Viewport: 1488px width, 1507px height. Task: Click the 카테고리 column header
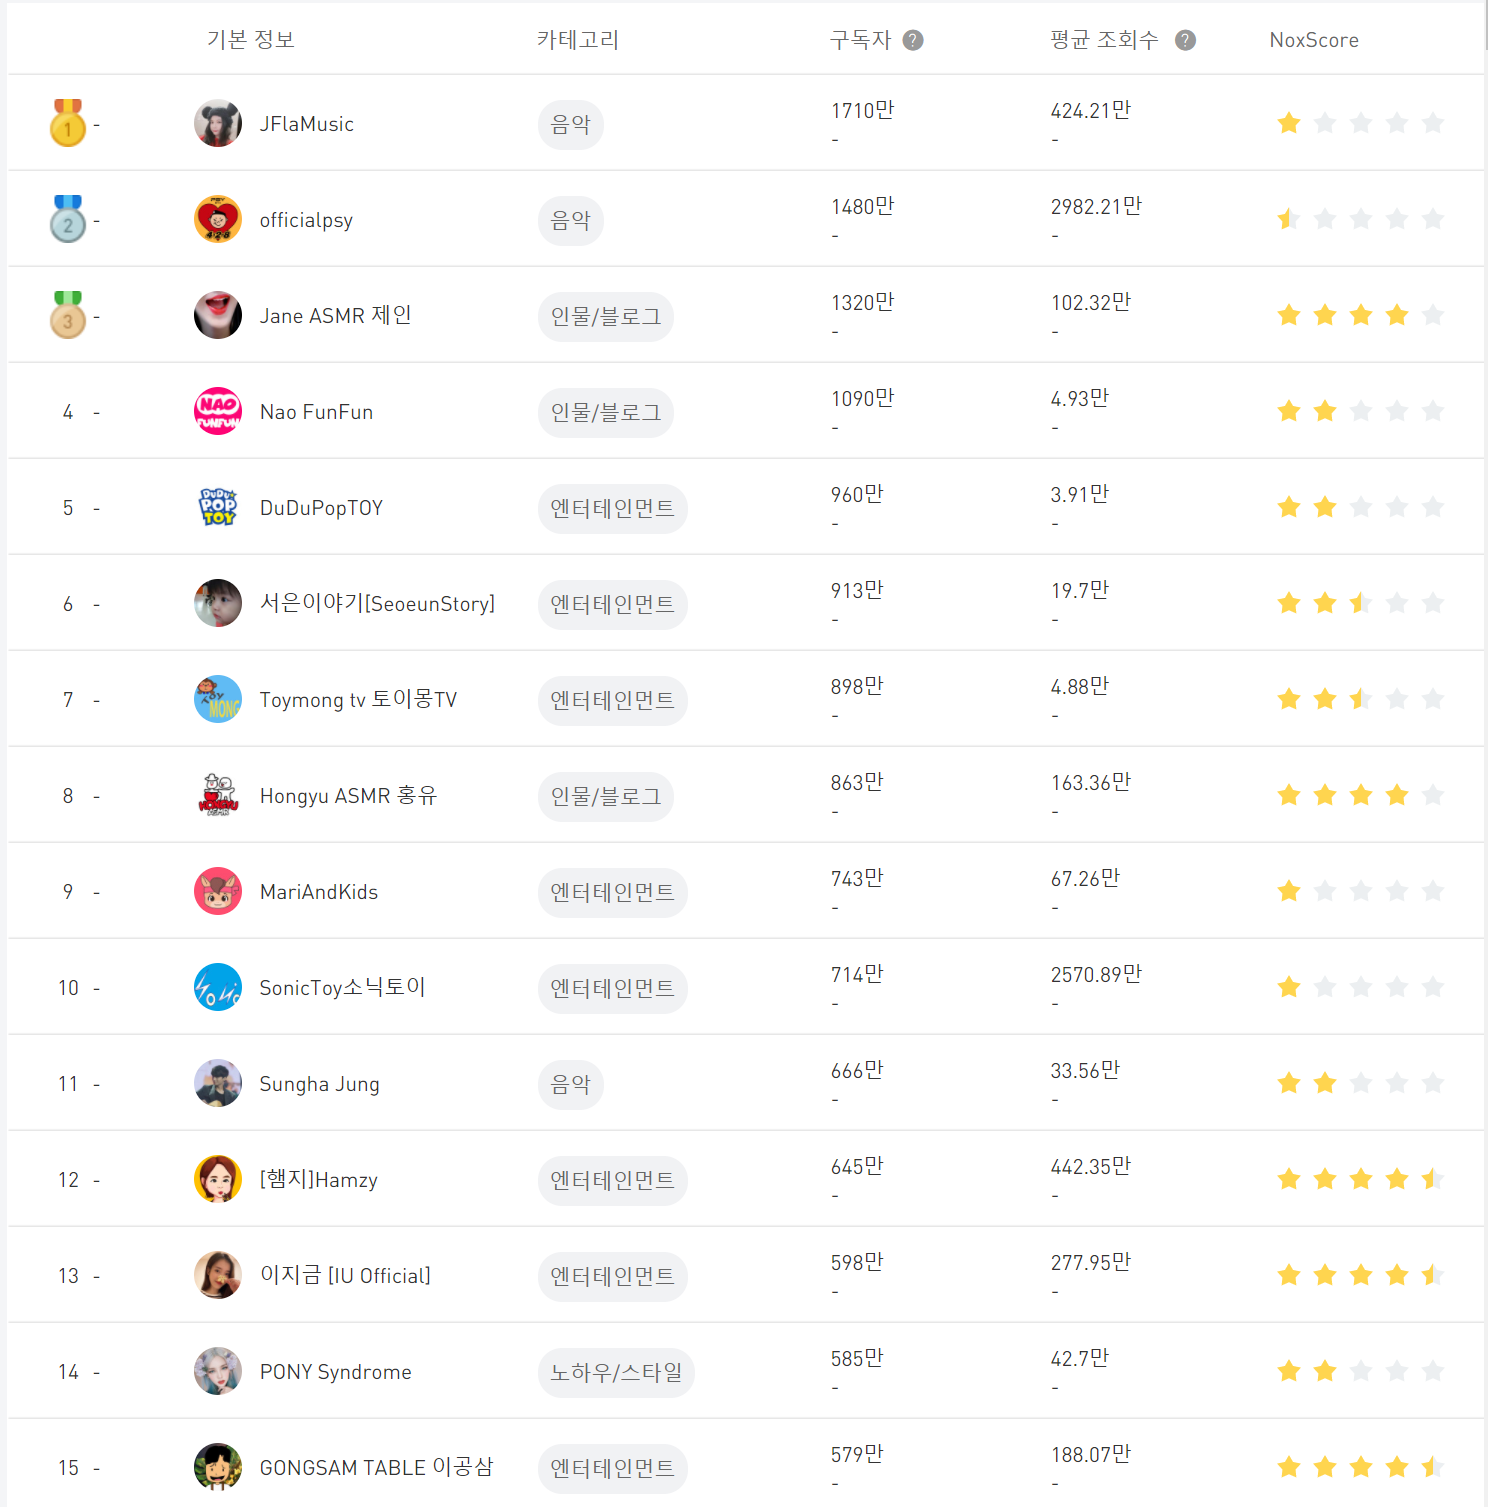coord(578,40)
